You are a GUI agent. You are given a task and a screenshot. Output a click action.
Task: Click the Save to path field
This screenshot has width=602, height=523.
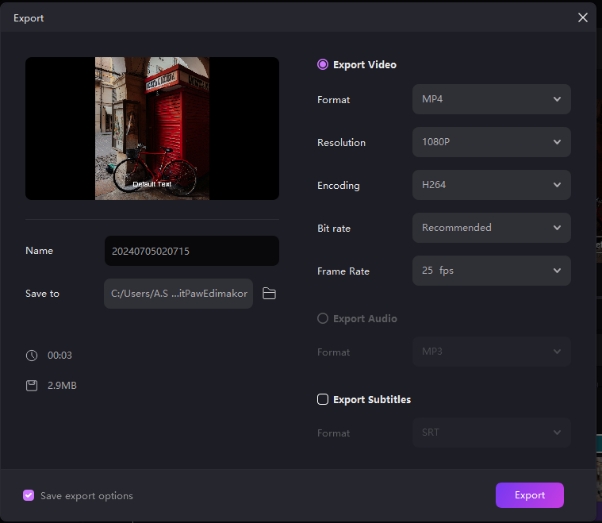click(178, 293)
